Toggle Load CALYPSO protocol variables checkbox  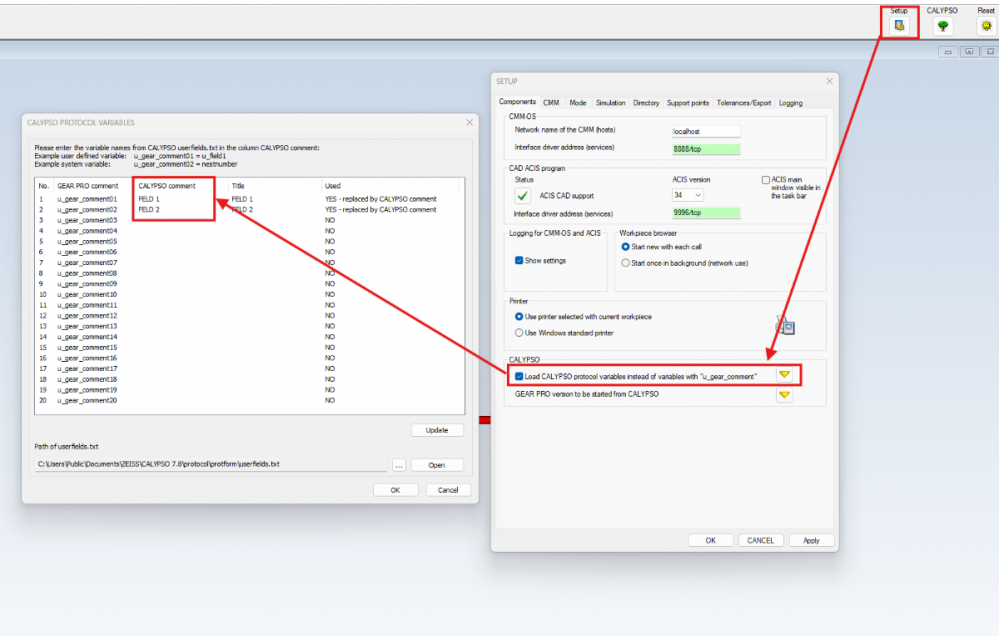click(x=519, y=377)
